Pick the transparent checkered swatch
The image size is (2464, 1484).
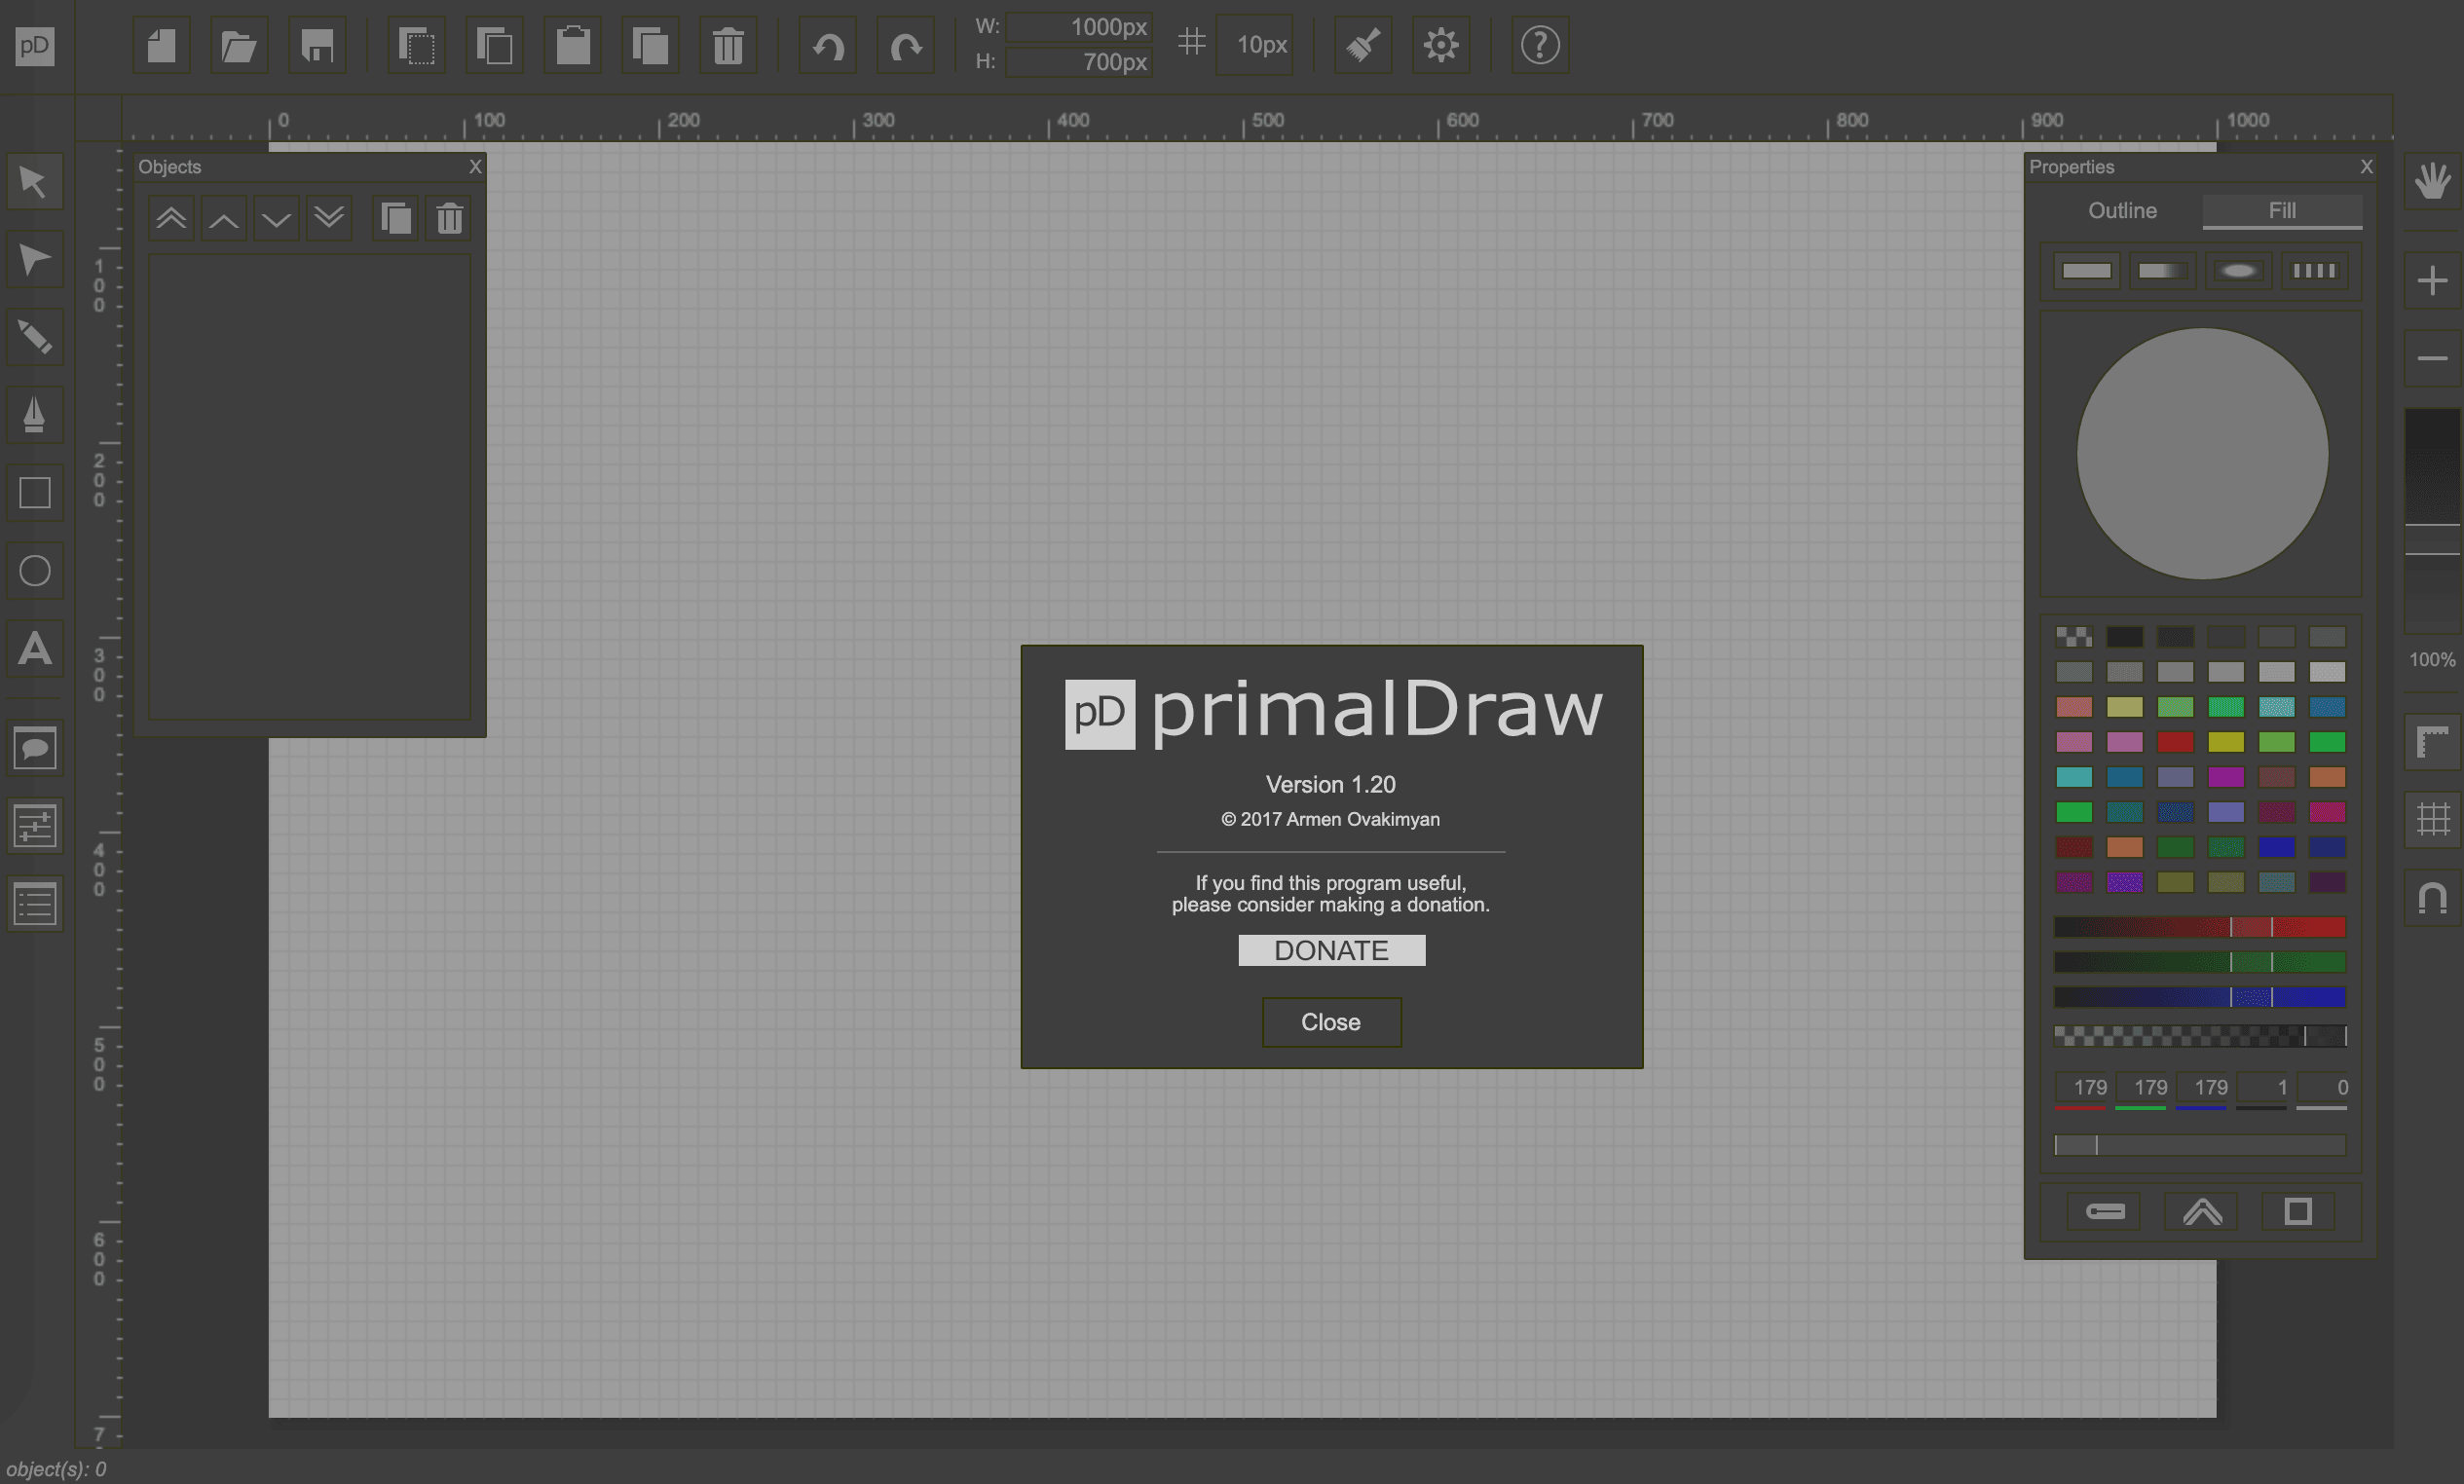(2074, 637)
